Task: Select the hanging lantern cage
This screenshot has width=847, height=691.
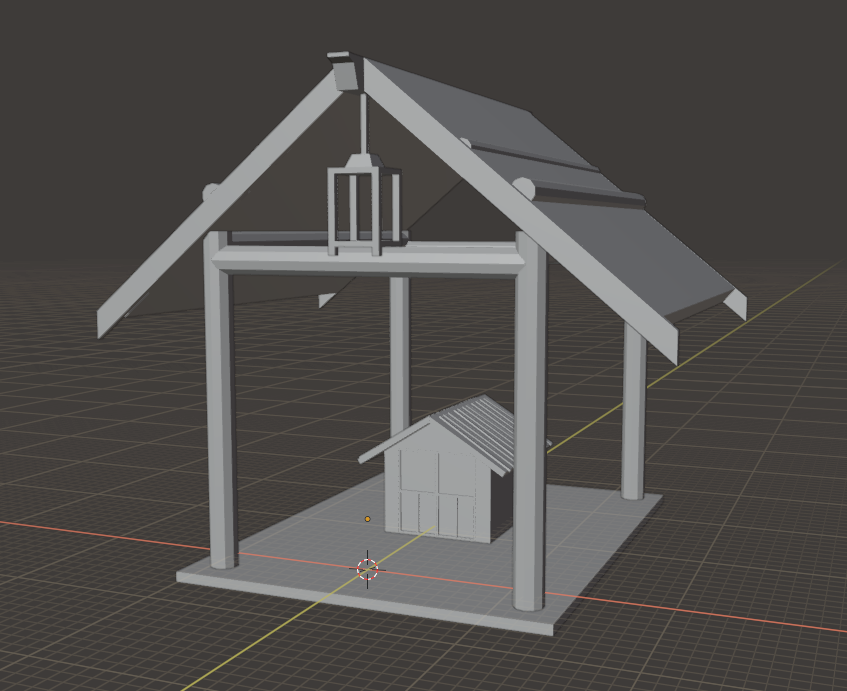Action: click(x=364, y=205)
